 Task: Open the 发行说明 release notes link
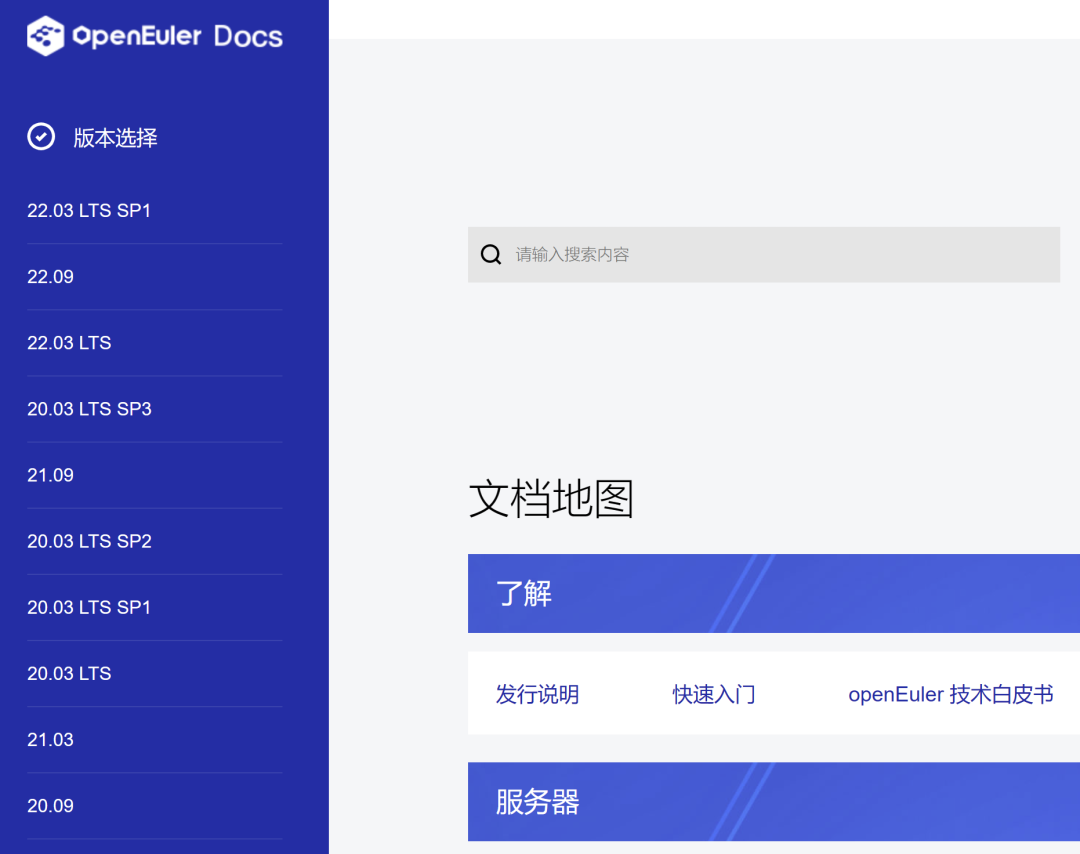point(536,694)
